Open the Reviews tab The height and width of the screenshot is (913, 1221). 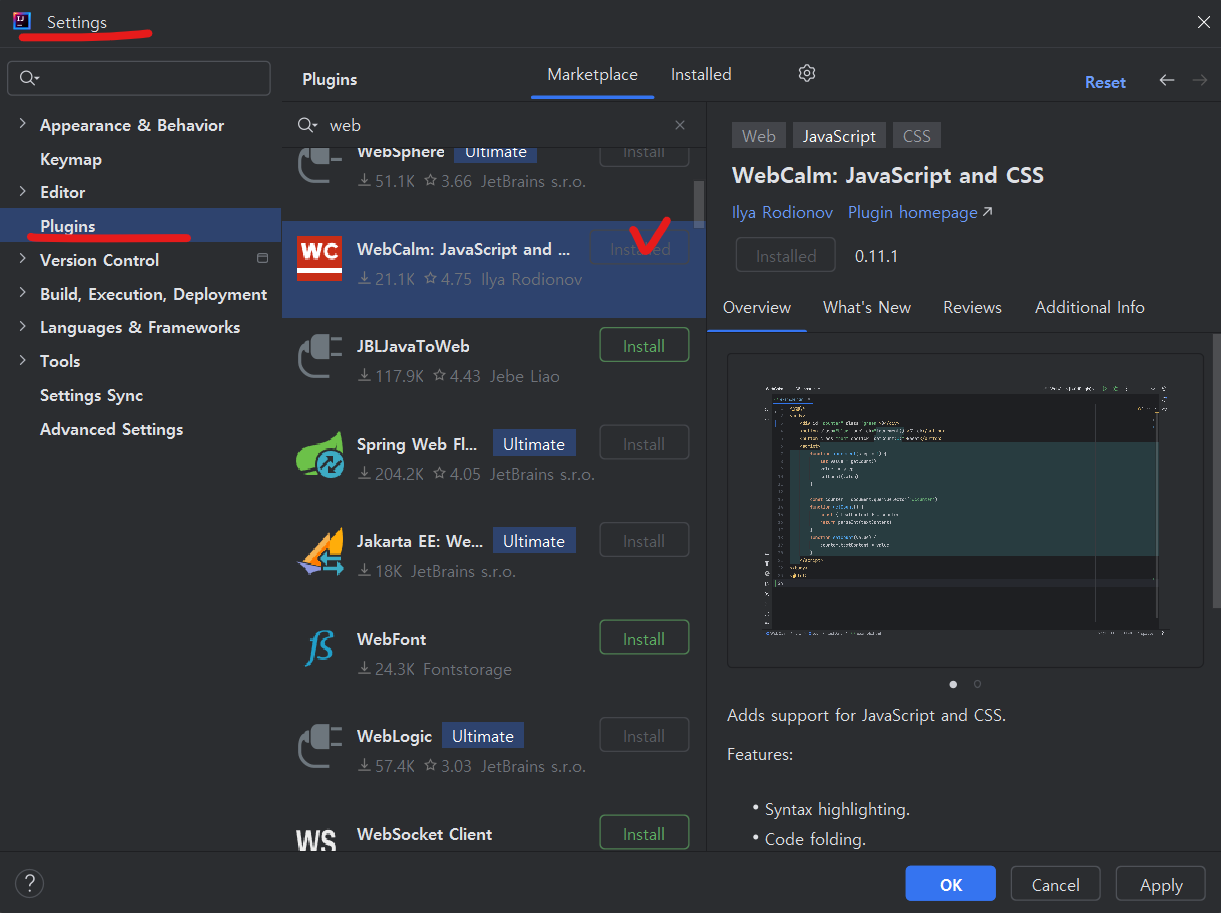[x=973, y=307]
